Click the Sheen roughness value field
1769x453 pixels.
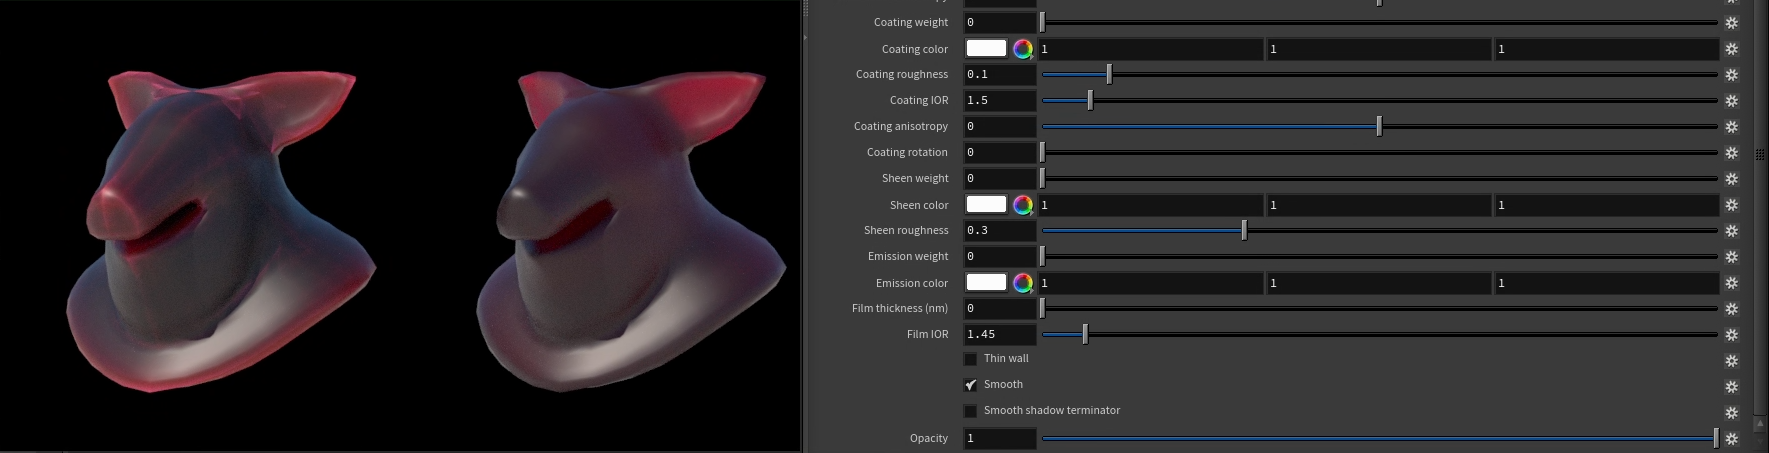(x=1000, y=230)
